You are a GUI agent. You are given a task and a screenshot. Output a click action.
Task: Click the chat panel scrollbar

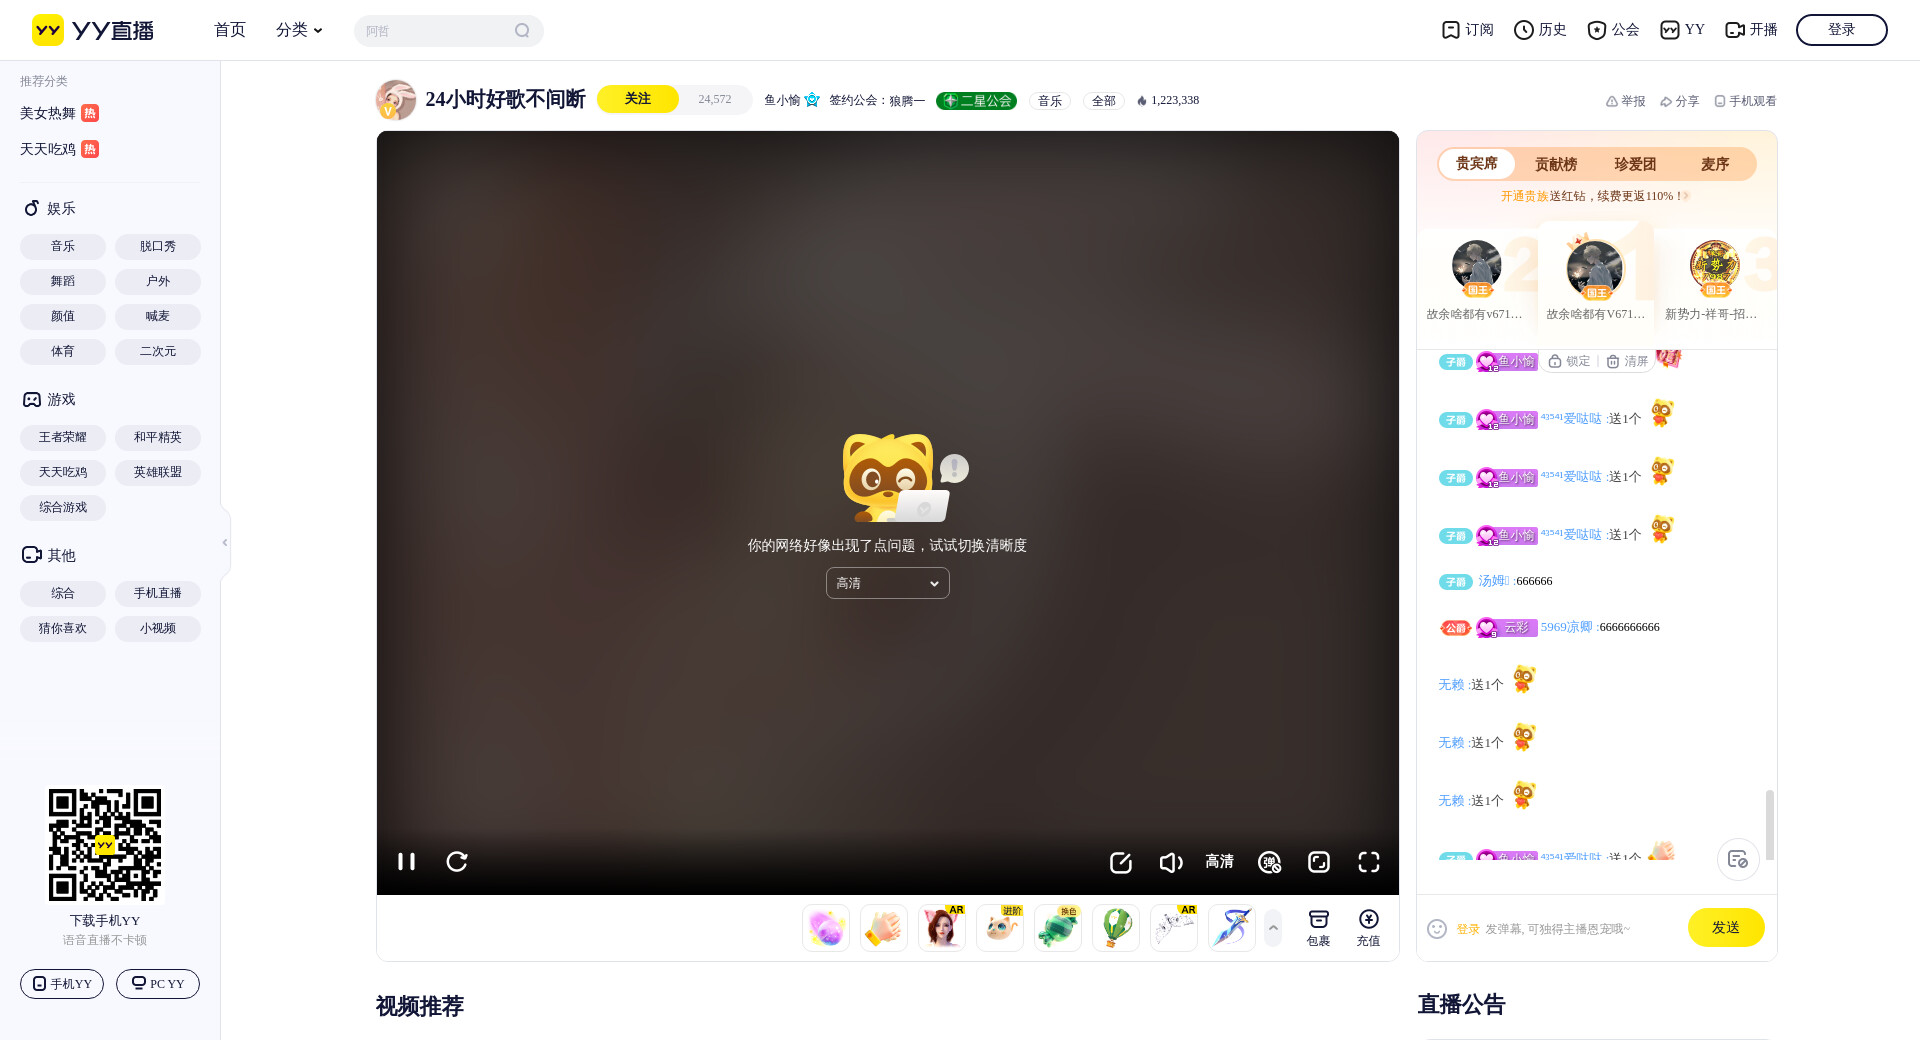[1769, 825]
